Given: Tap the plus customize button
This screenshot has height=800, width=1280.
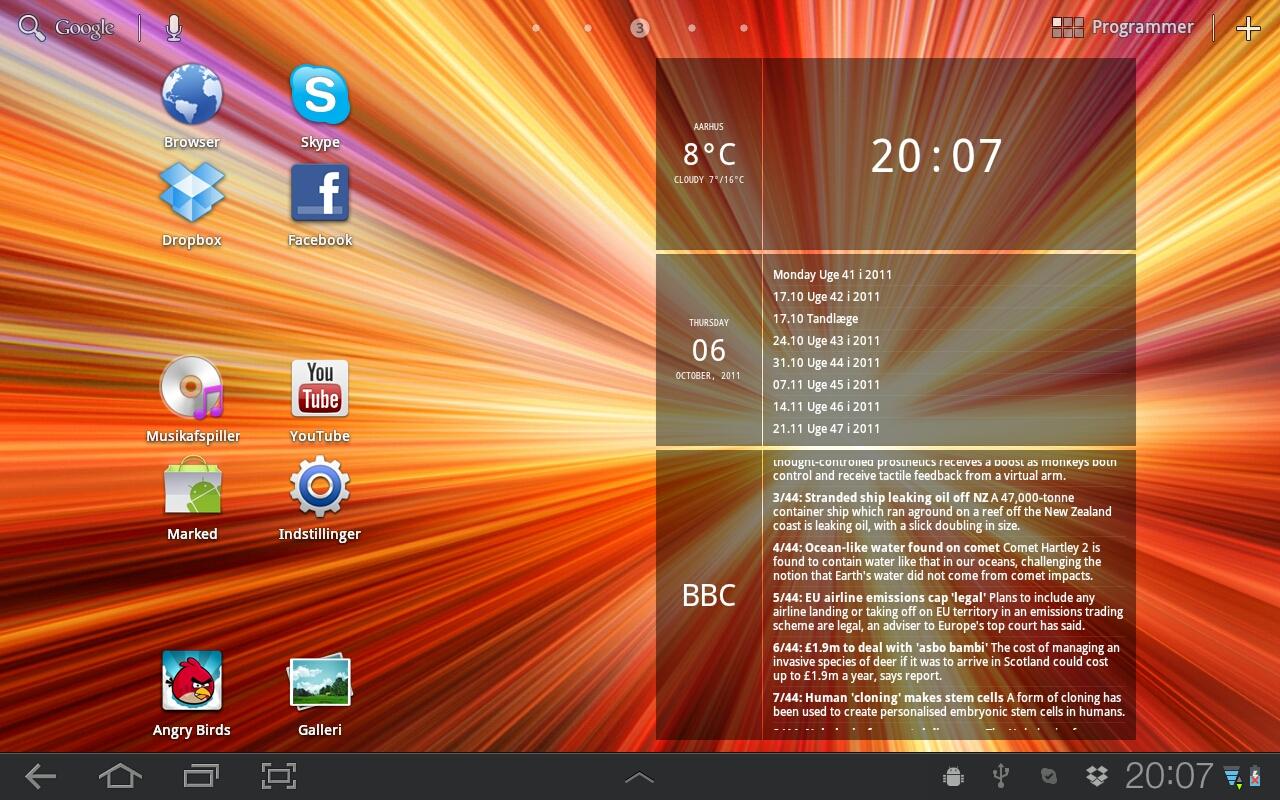Looking at the screenshot, I should [x=1248, y=28].
